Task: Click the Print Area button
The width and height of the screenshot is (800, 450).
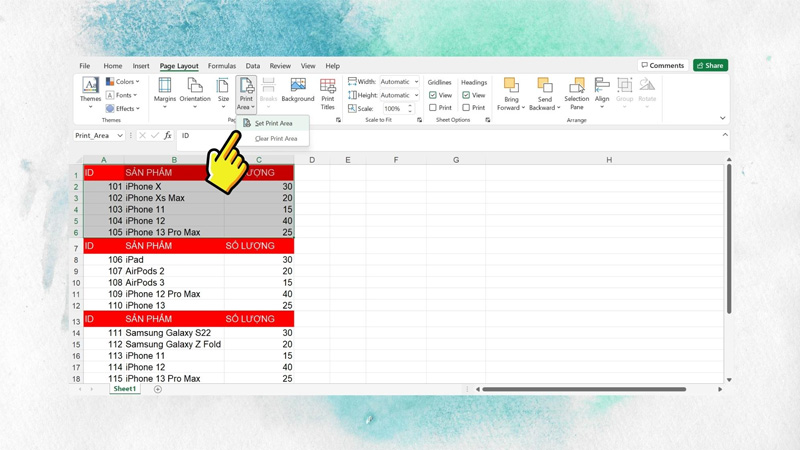Action: tap(246, 94)
